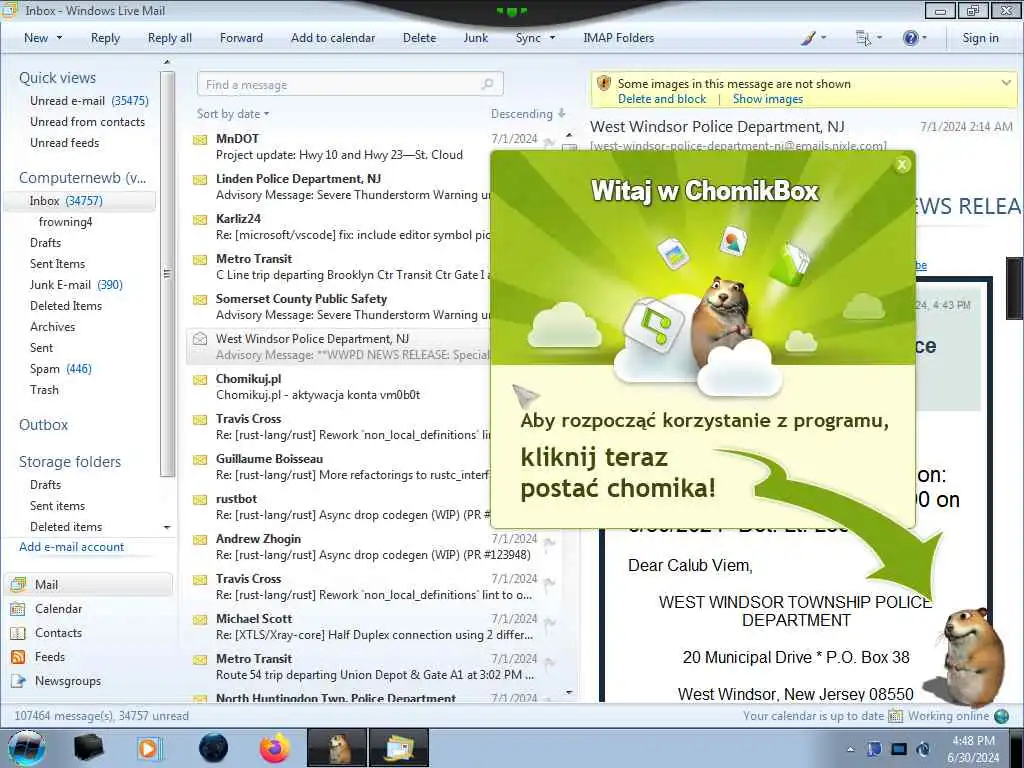Click the taskbar clock
The width and height of the screenshot is (1024, 768).
point(973,749)
